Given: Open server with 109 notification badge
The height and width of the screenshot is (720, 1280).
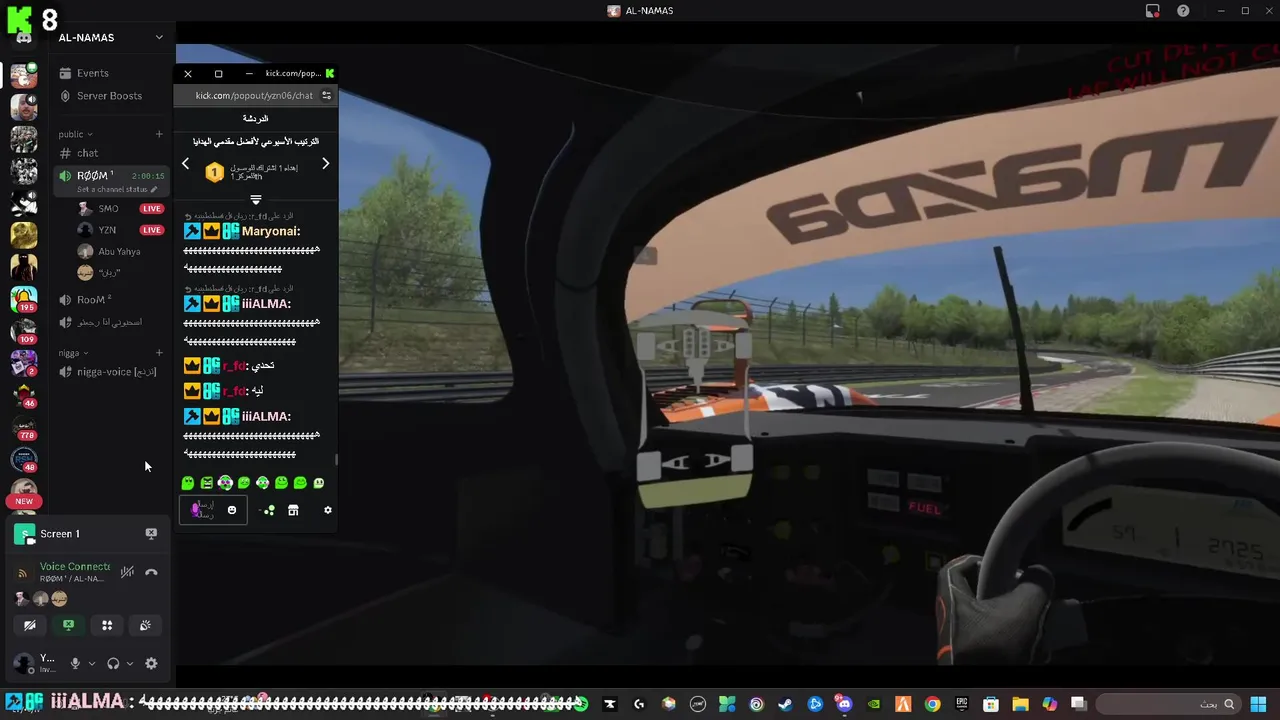Looking at the screenshot, I should (x=24, y=331).
